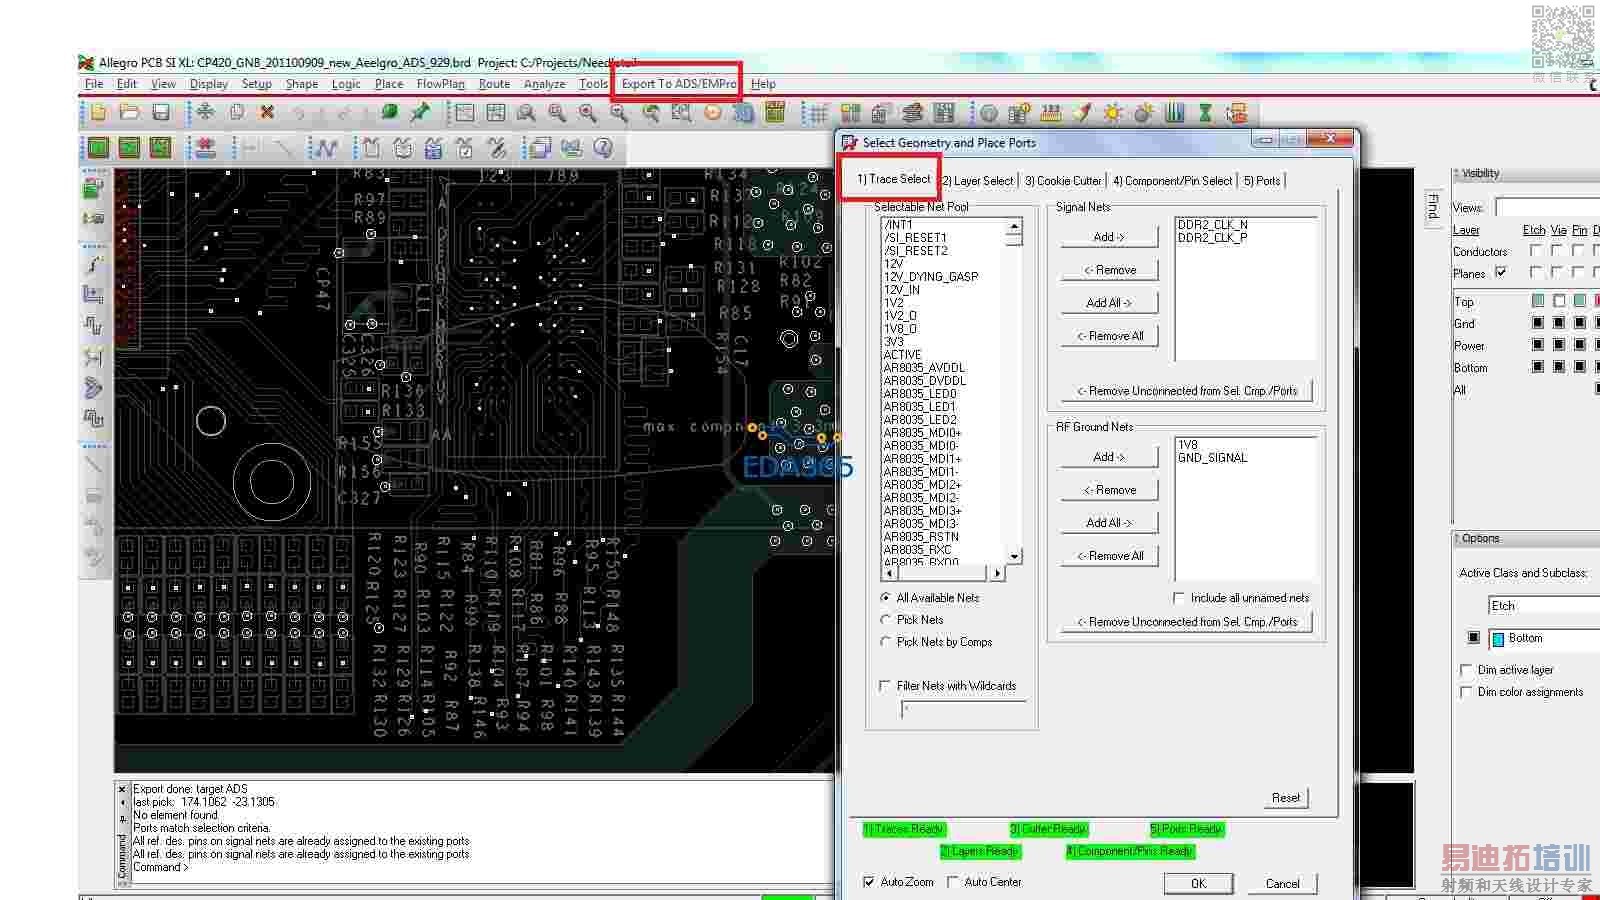This screenshot has width=1600, height=900.
Task: Toggle the Planes visibility checkbox
Action: coord(1500,272)
